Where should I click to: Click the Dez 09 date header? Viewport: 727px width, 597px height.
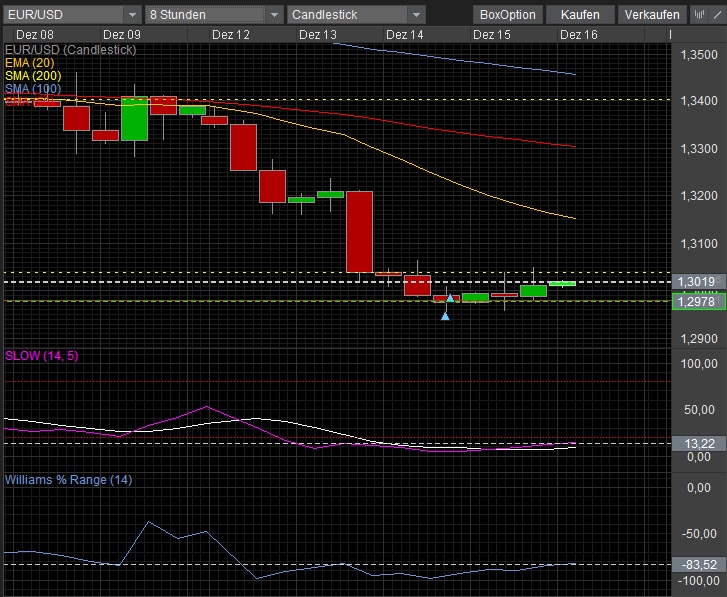tap(122, 35)
